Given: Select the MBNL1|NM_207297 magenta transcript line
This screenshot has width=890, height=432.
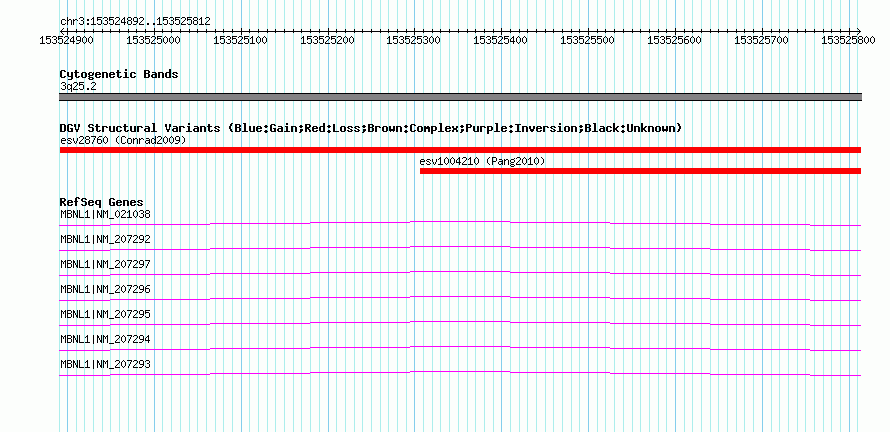Looking at the screenshot, I should click(x=460, y=273).
